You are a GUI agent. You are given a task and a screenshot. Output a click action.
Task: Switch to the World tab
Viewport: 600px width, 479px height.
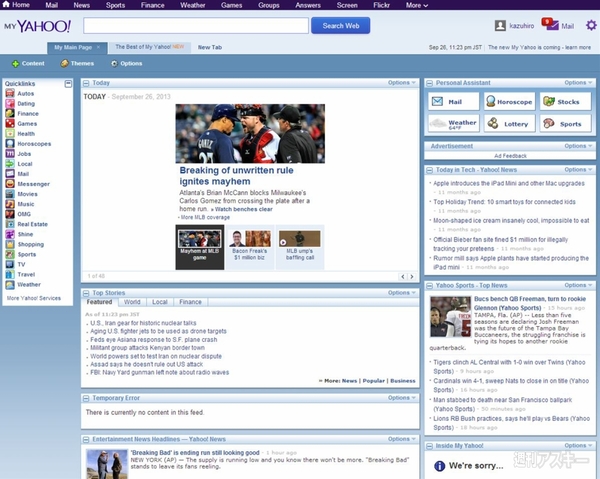point(132,302)
